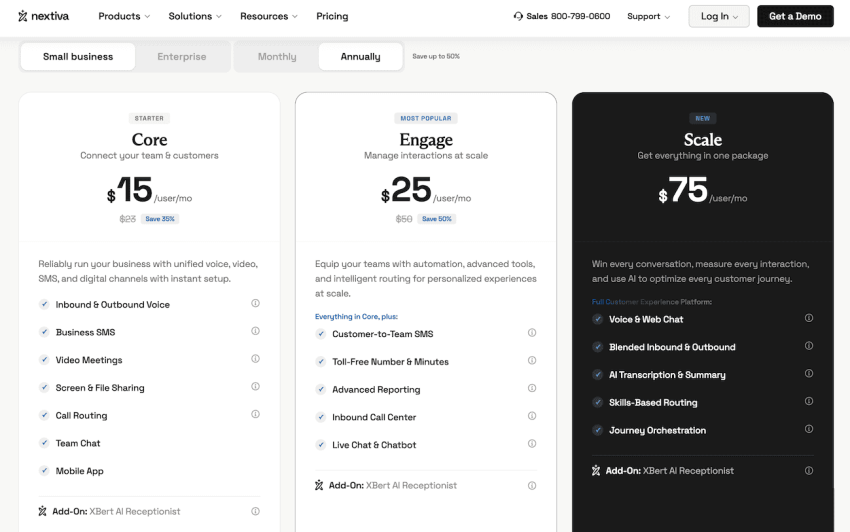Show info for Engage plan XBert add-on
Screen dimensions: 850x532
click(532, 485)
